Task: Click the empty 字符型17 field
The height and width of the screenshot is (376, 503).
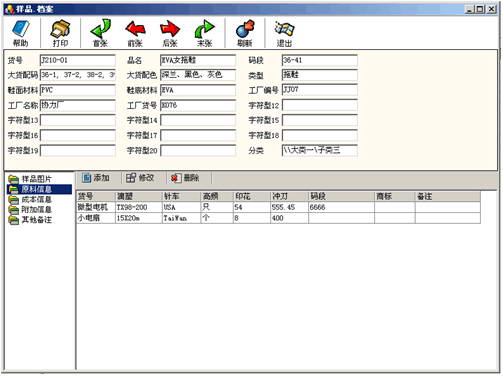Action: (x=198, y=135)
